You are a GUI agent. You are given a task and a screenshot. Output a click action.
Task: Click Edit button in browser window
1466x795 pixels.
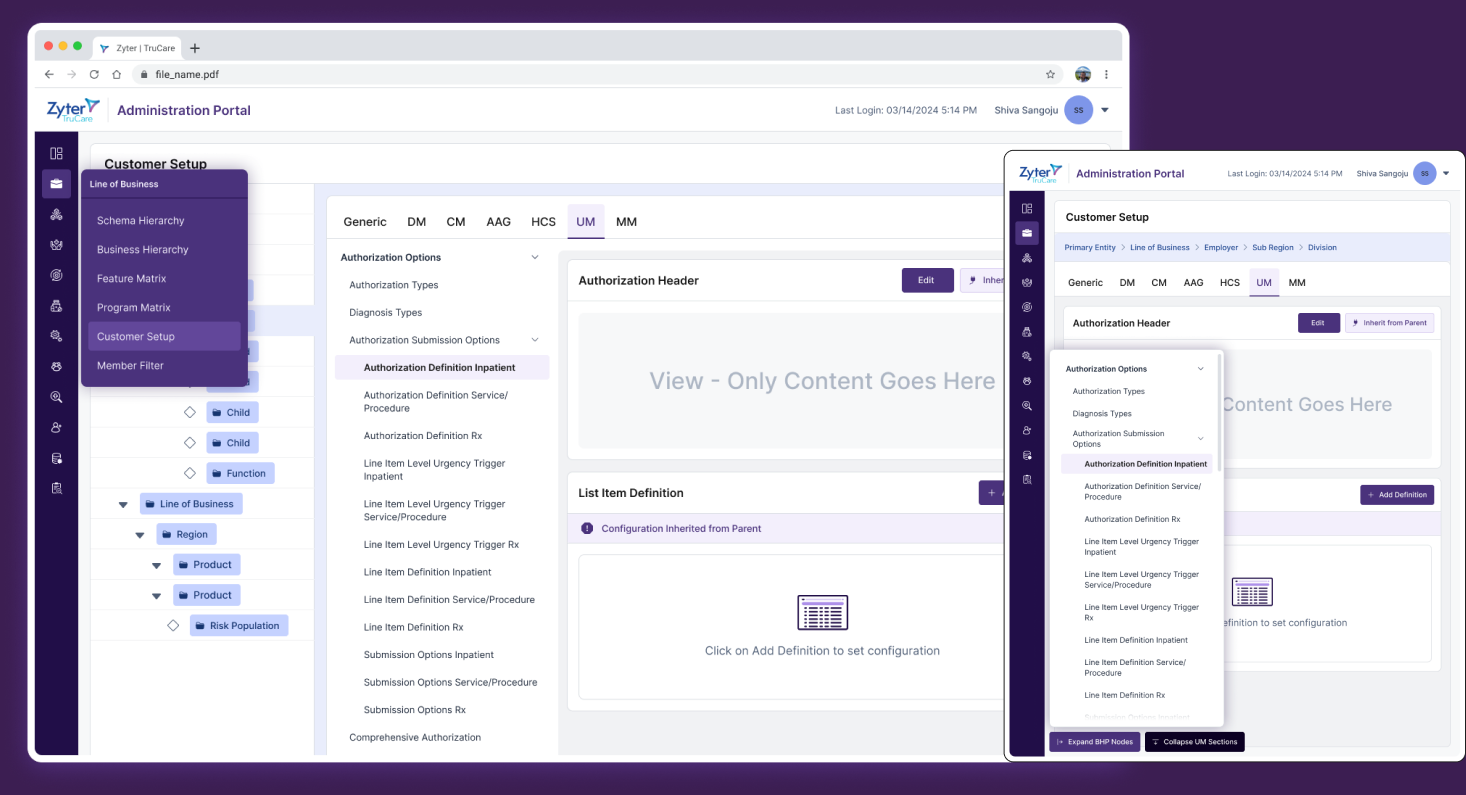tap(927, 280)
